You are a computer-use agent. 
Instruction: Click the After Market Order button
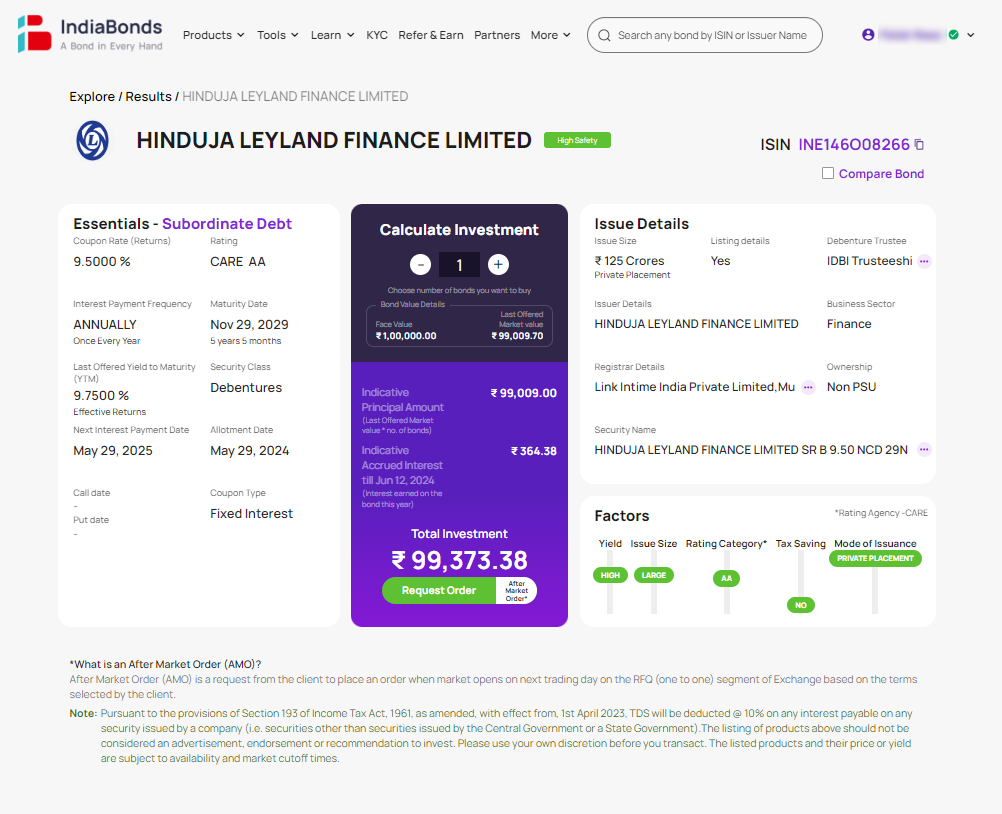[x=516, y=590]
